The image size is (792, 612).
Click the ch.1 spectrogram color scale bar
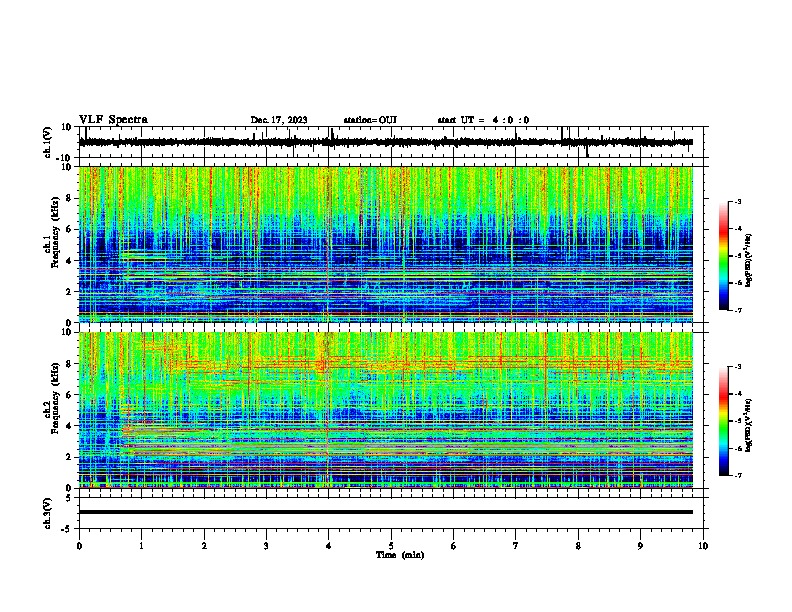pyautogui.click(x=723, y=256)
